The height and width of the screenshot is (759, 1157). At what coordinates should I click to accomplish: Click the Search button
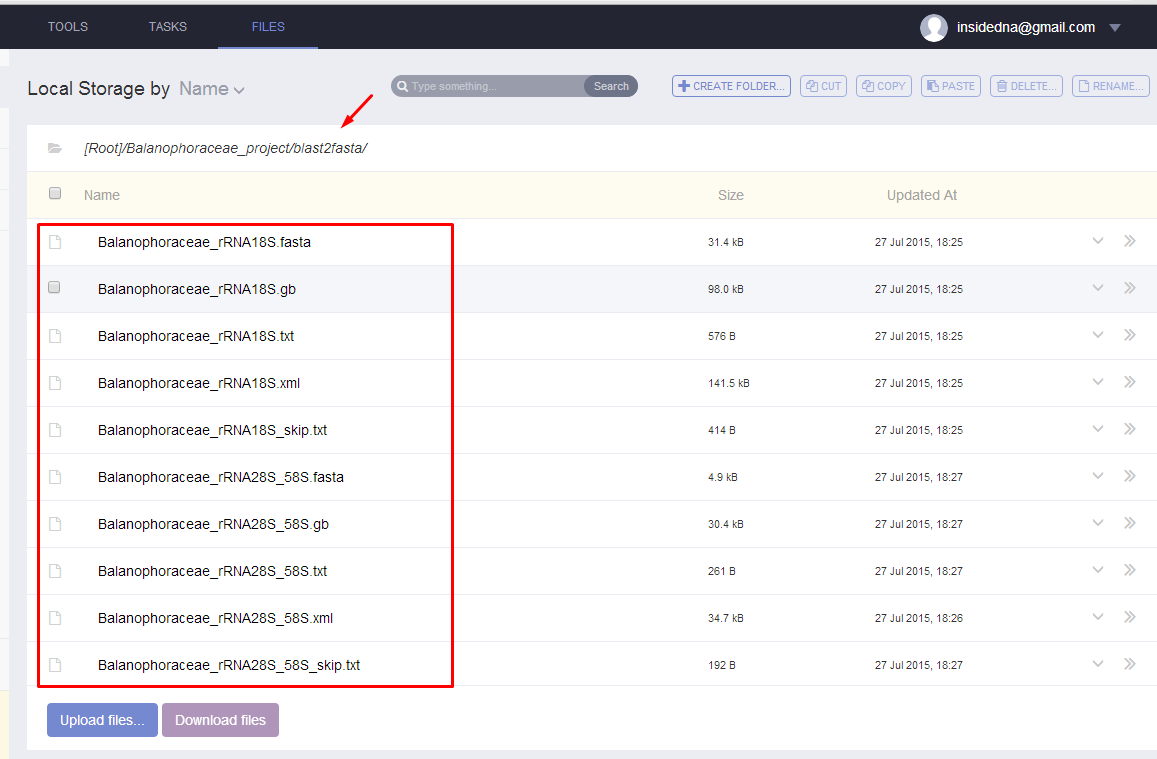[x=611, y=86]
